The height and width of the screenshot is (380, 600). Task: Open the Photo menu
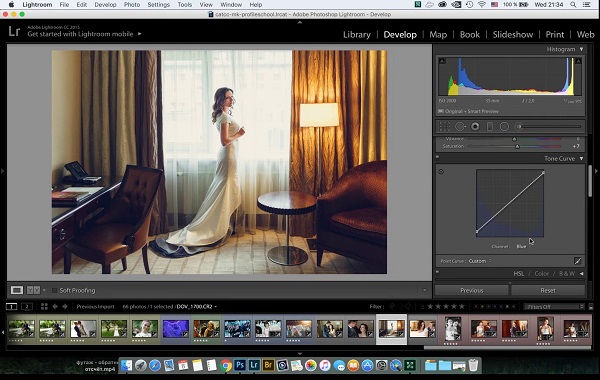tap(132, 5)
